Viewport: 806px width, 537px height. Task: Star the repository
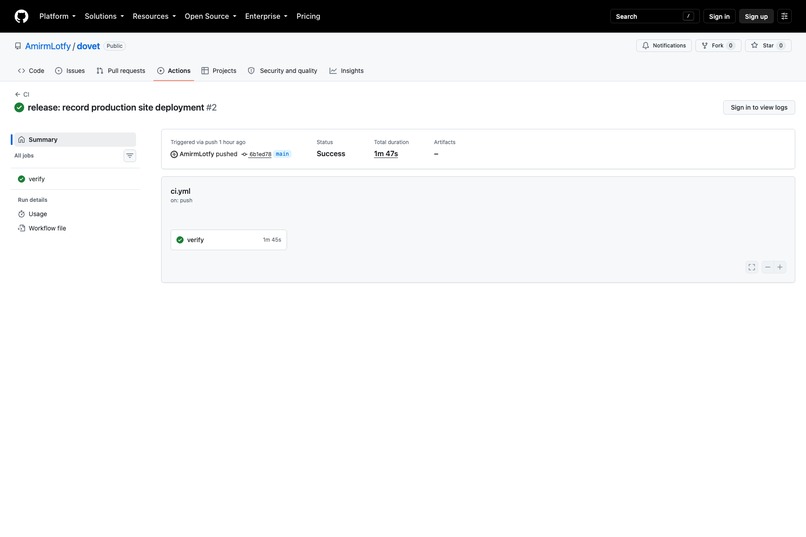click(x=768, y=46)
